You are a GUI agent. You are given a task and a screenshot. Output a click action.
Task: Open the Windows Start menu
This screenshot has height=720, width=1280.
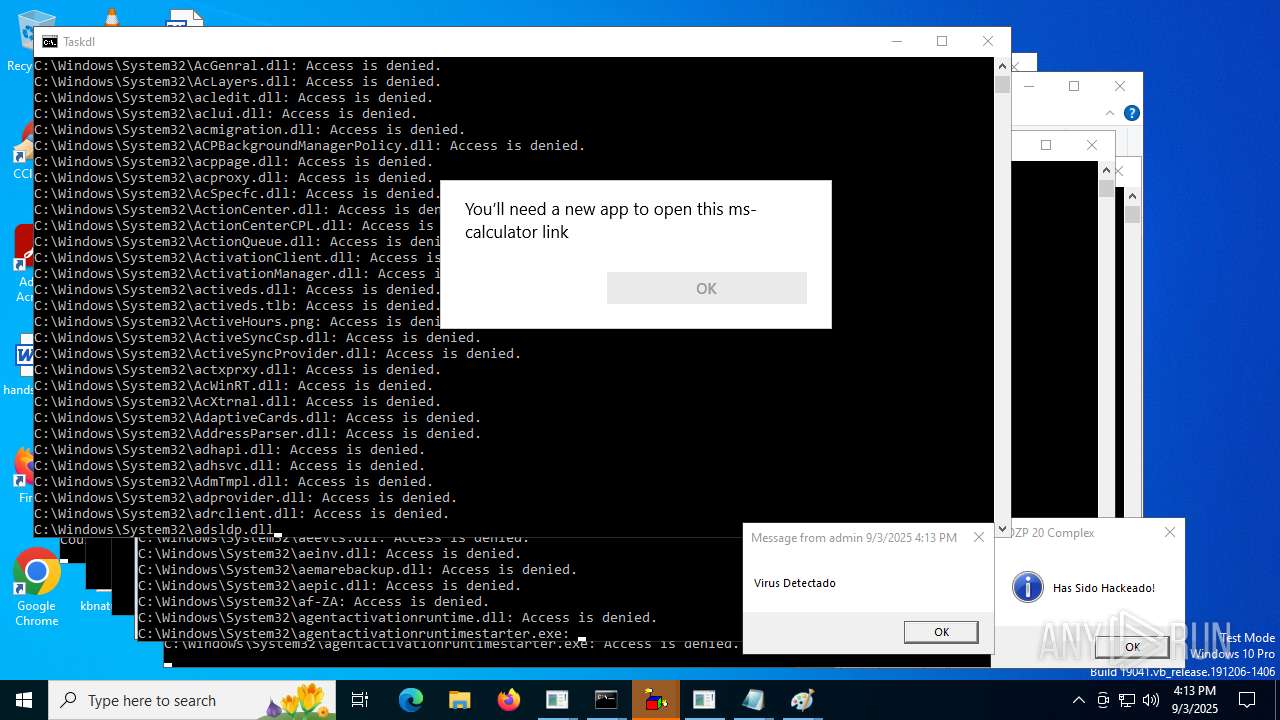coord(24,700)
